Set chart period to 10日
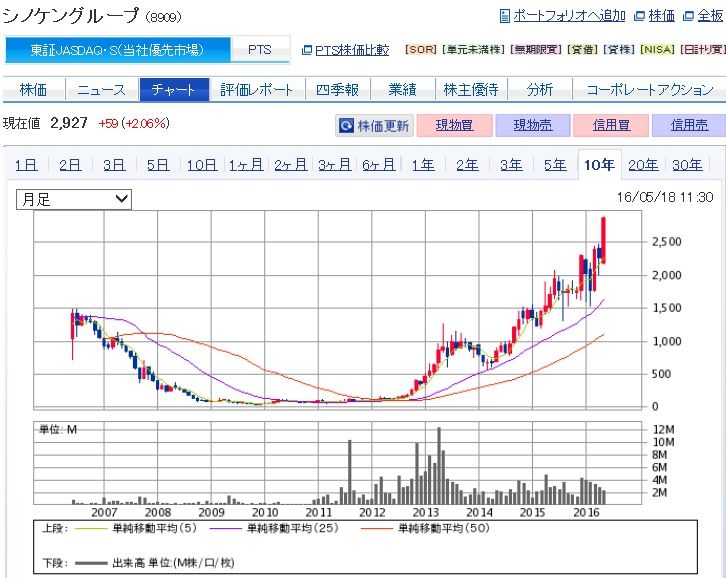 [x=202, y=165]
